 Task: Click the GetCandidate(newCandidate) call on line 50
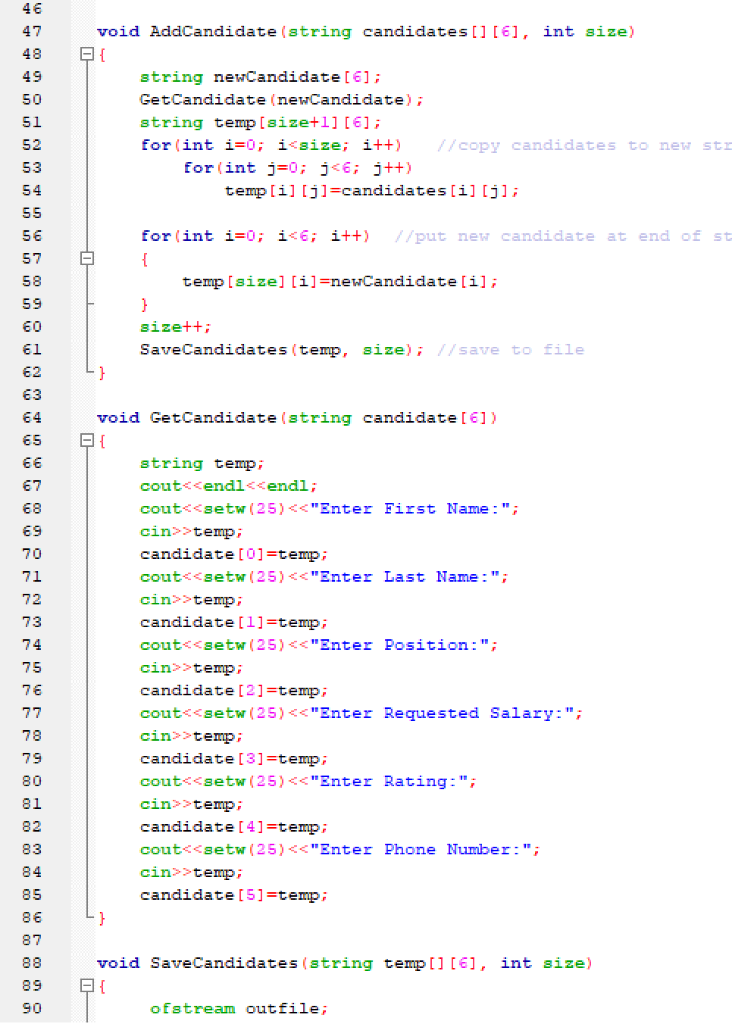tap(281, 100)
